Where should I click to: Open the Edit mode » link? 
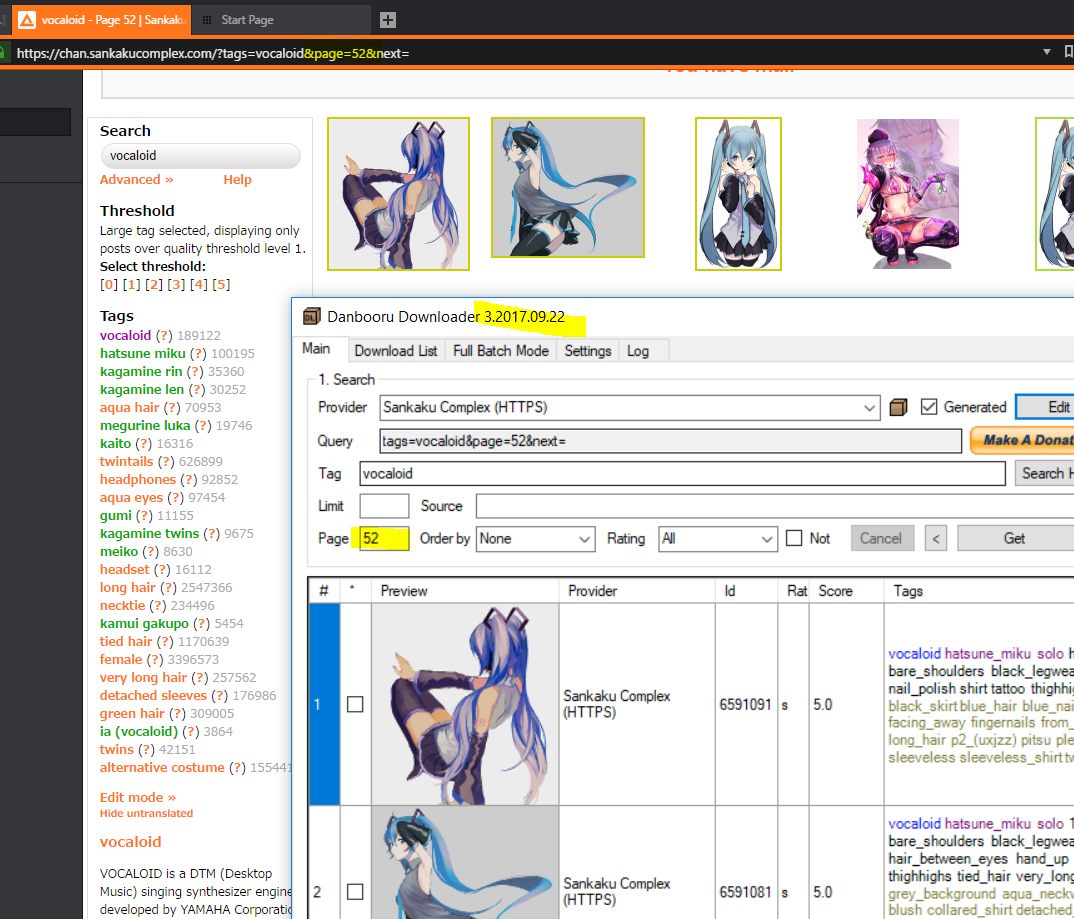pos(138,797)
